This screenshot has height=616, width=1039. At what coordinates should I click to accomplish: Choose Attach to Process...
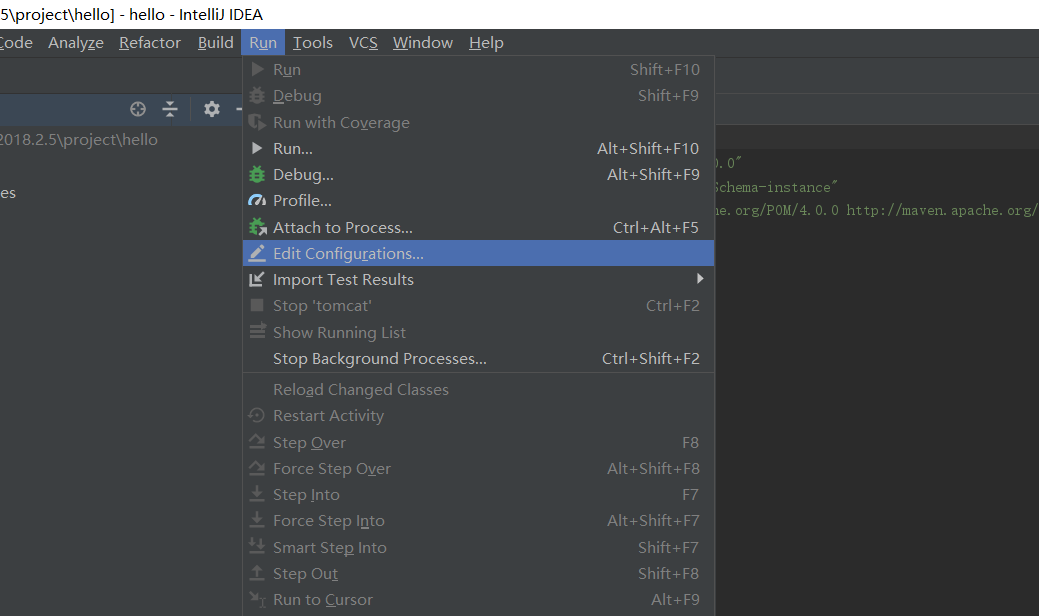(x=478, y=227)
